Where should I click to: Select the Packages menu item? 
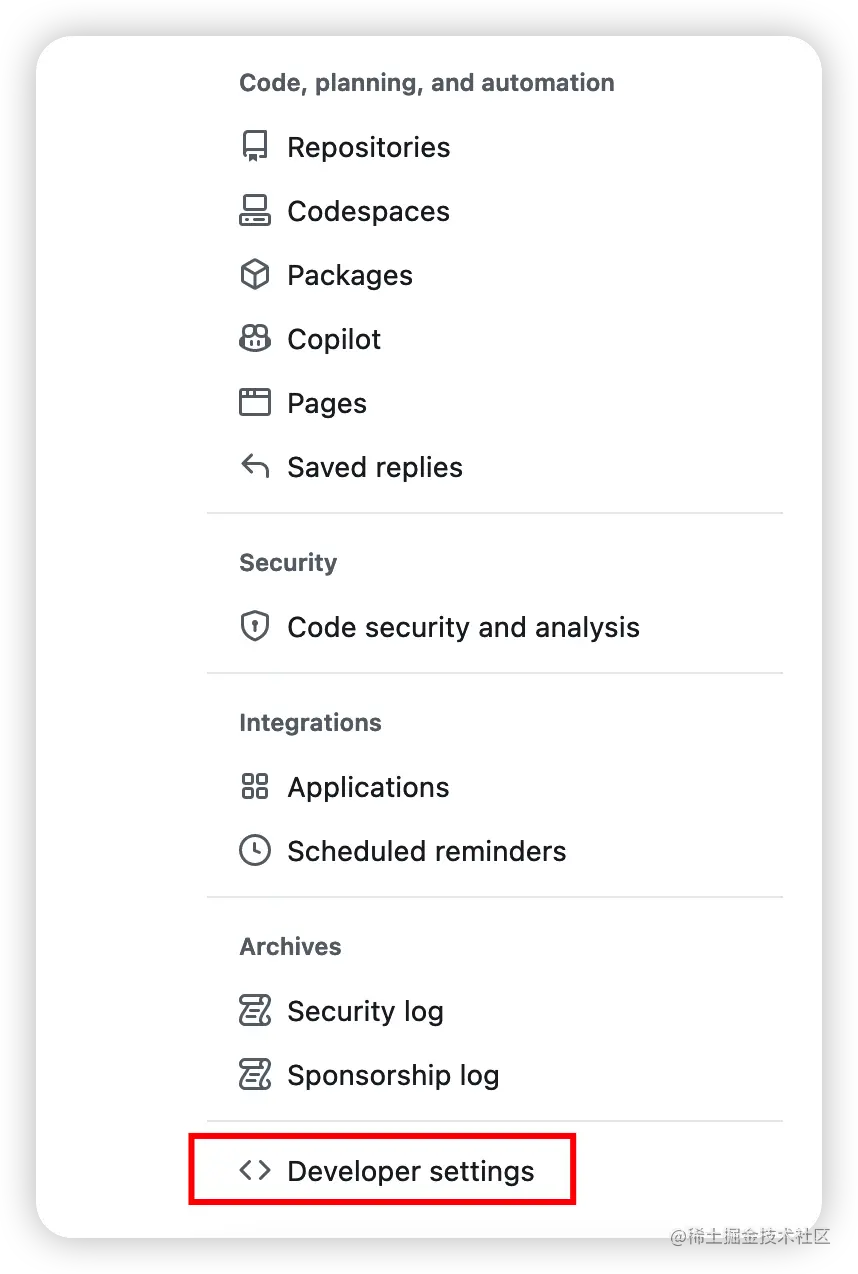point(349,275)
